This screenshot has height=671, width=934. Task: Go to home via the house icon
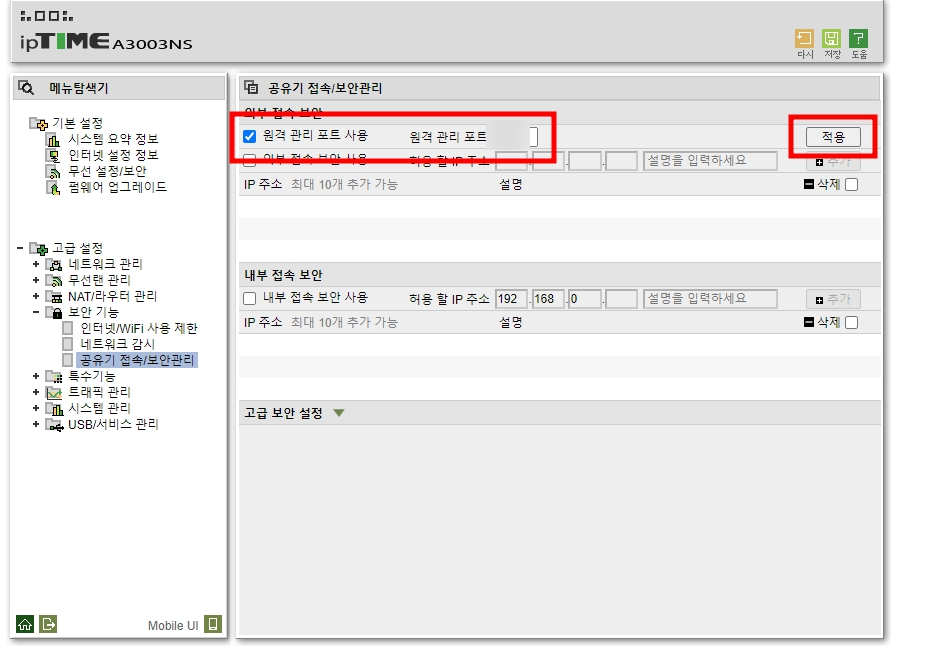25,624
